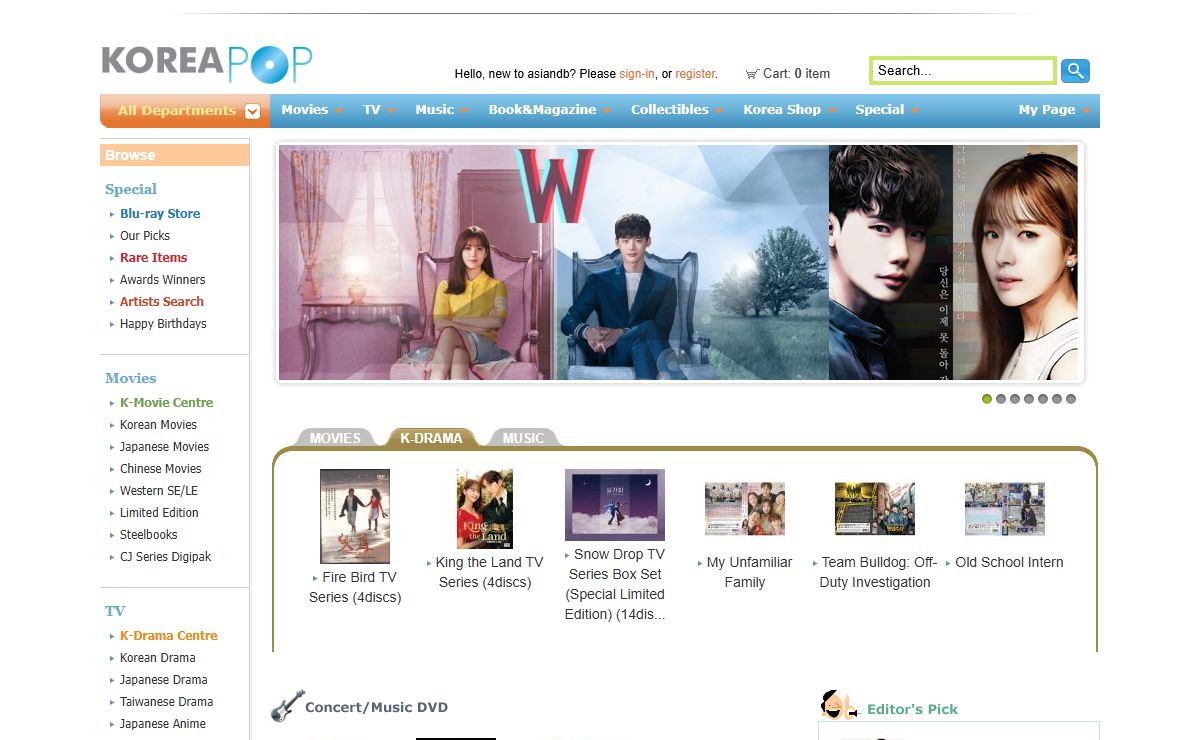Click the sign-in link
Image resolution: width=1200 pixels, height=740 pixels.
637,74
